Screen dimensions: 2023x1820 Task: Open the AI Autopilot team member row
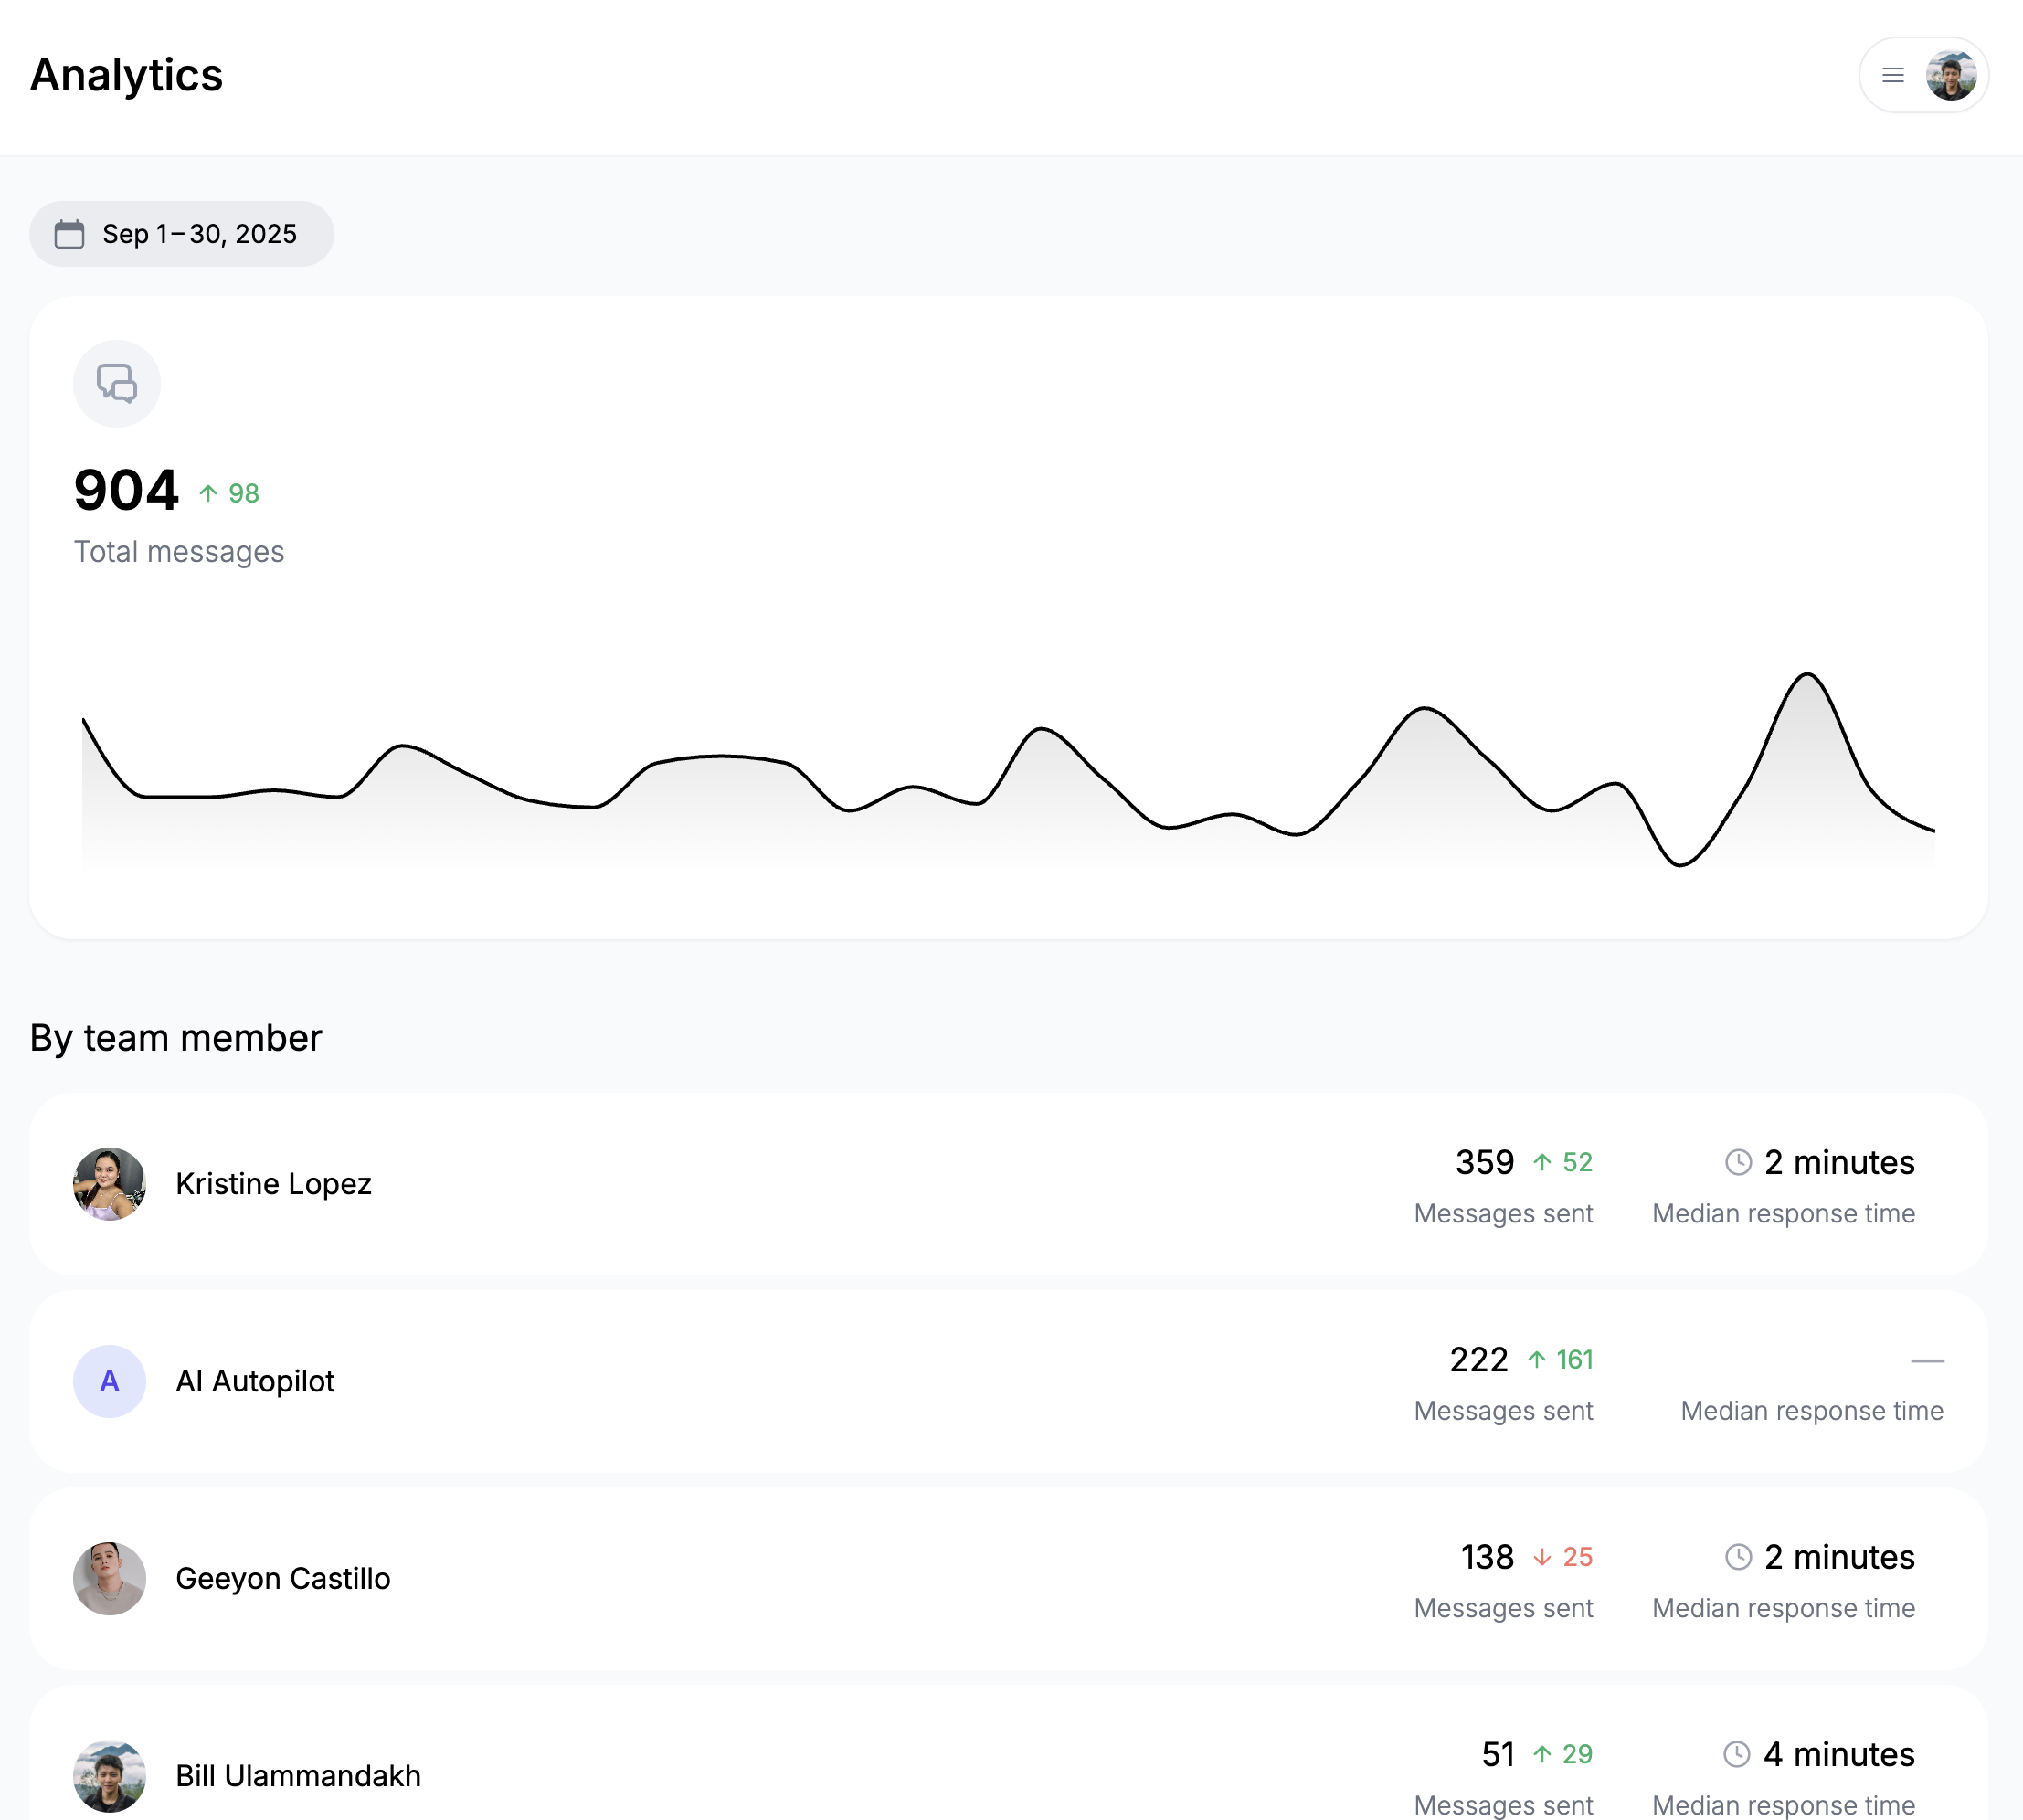(x=800, y=1381)
